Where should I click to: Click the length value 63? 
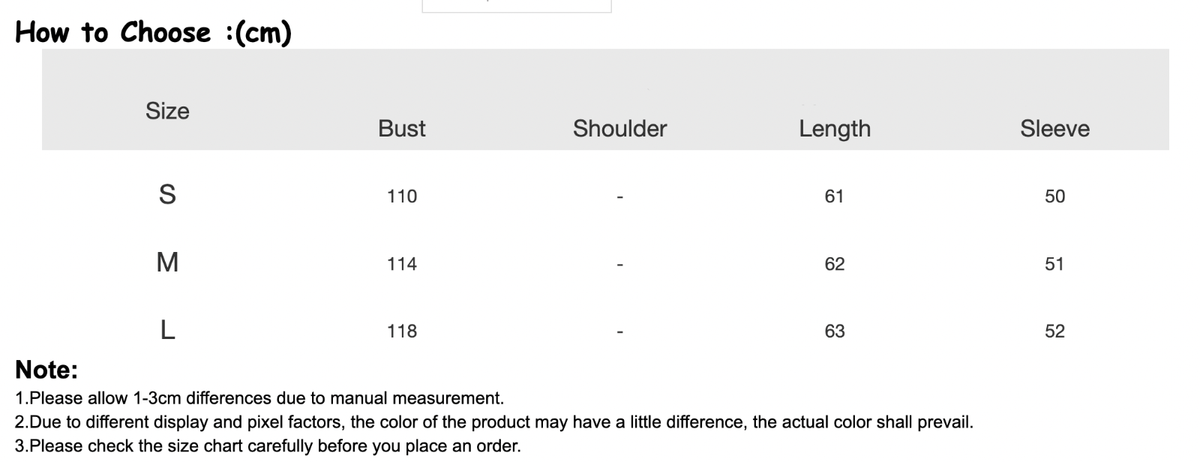pyautogui.click(x=835, y=331)
